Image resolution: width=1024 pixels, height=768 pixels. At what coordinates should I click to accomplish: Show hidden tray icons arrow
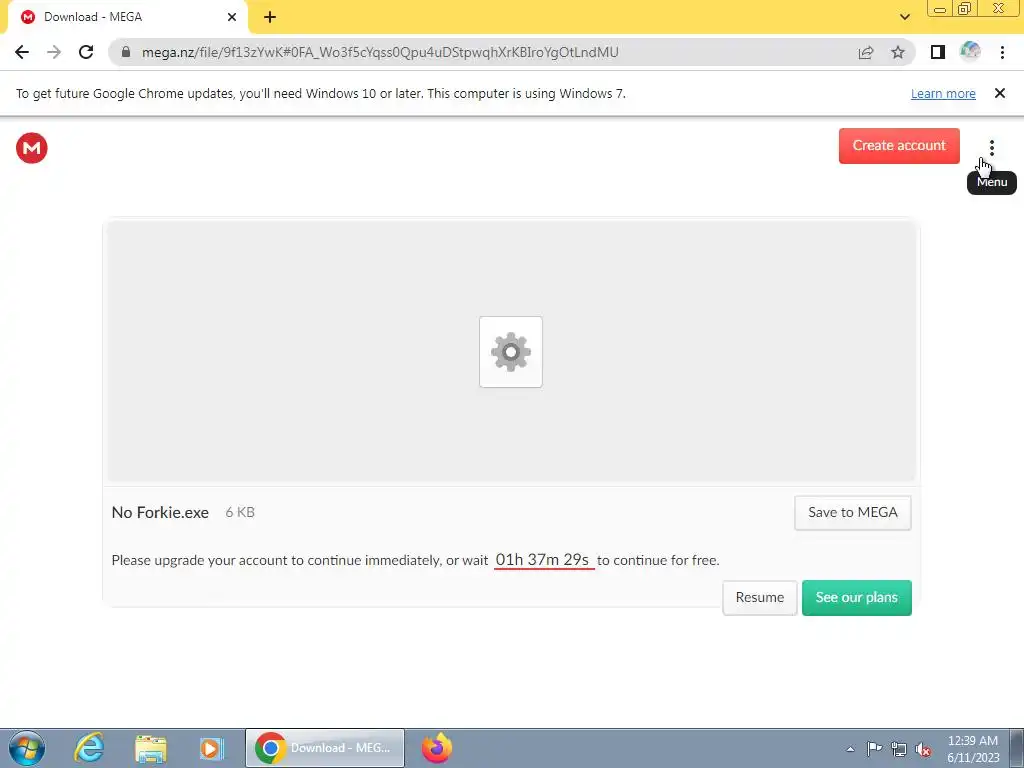(850, 749)
